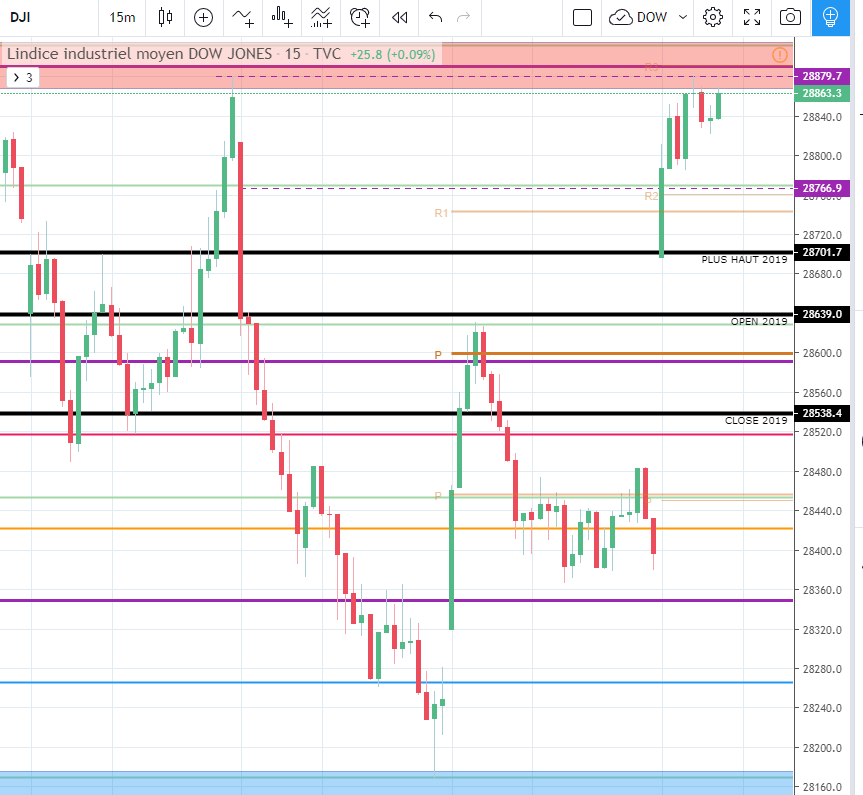Select the 28879.7 purple price label

[x=822, y=76]
